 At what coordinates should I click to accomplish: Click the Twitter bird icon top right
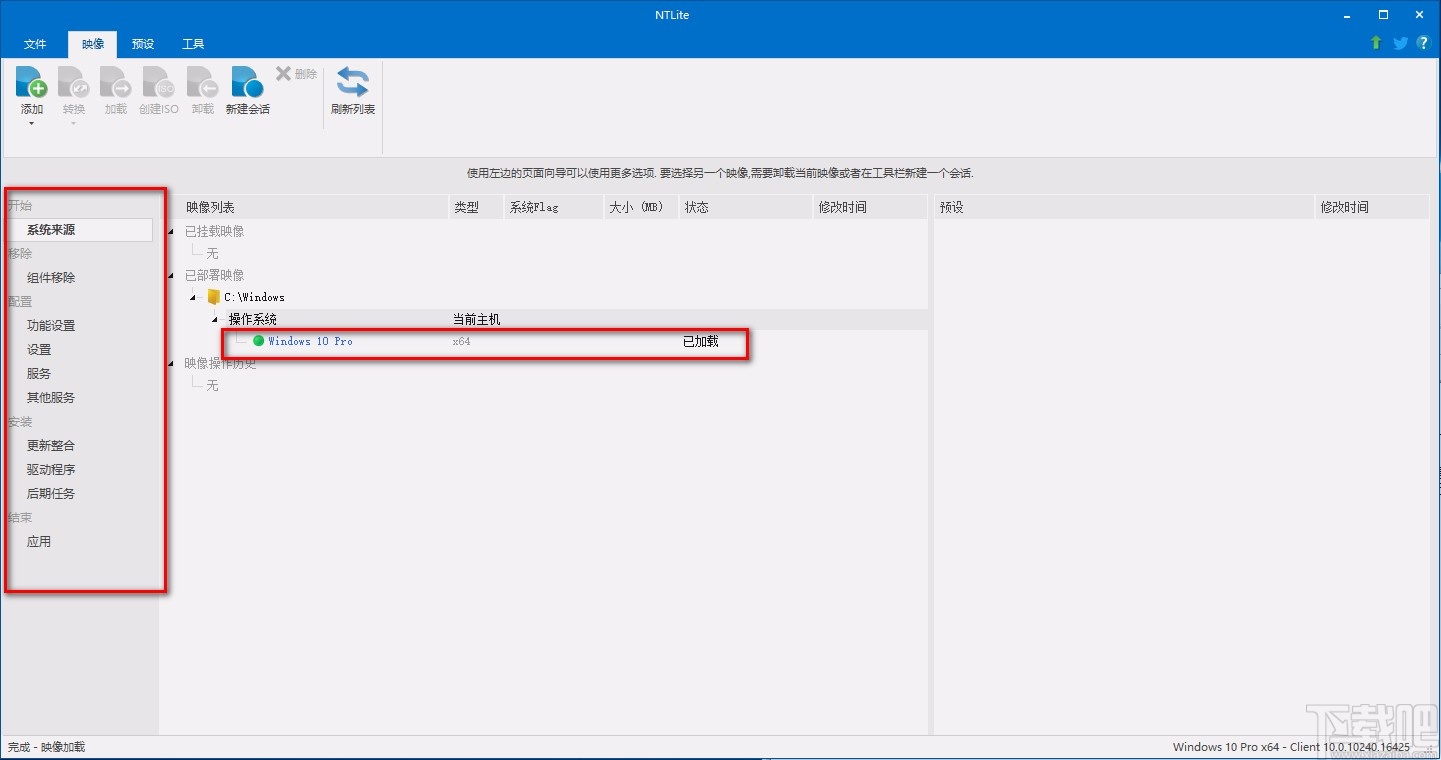pos(1399,43)
